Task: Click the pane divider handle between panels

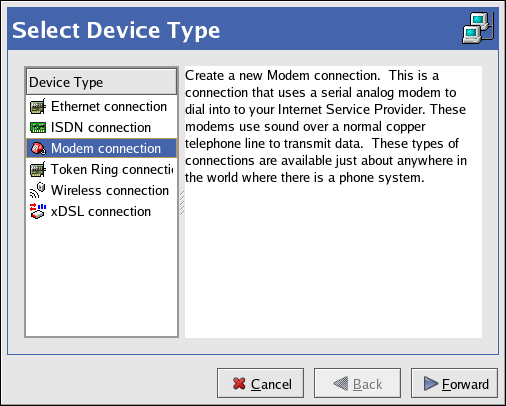Action: (x=182, y=203)
